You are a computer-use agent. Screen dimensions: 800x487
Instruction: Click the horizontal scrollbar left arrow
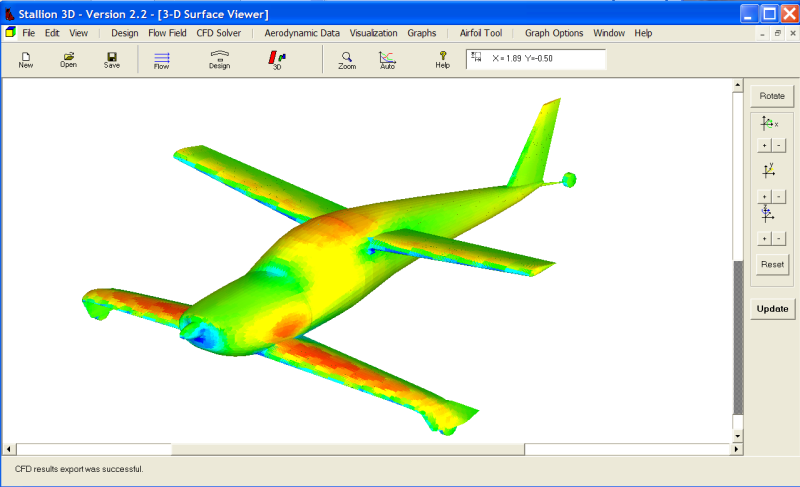pos(9,449)
